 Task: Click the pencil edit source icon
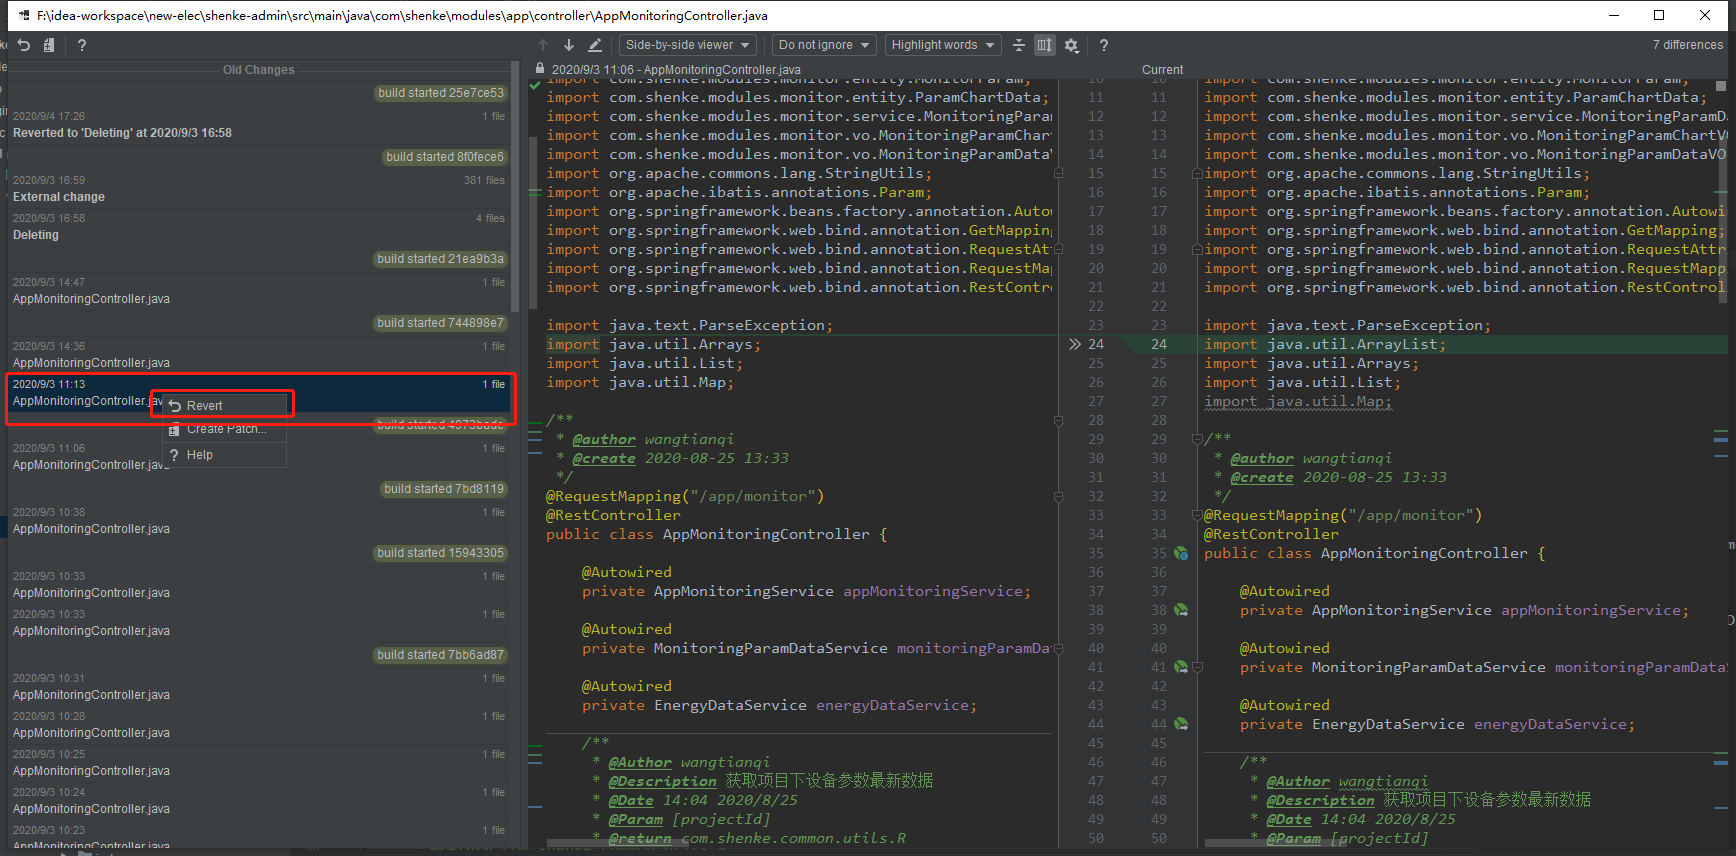[595, 45]
